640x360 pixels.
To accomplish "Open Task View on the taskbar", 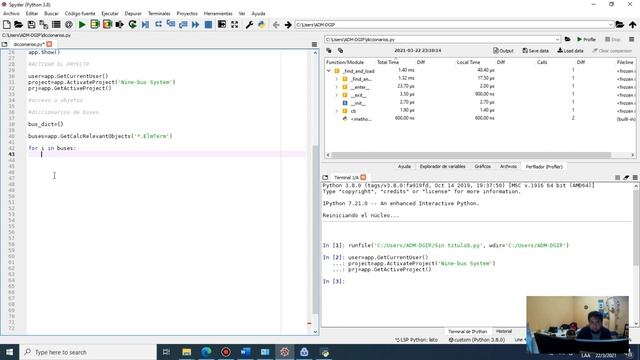I will point(166,352).
